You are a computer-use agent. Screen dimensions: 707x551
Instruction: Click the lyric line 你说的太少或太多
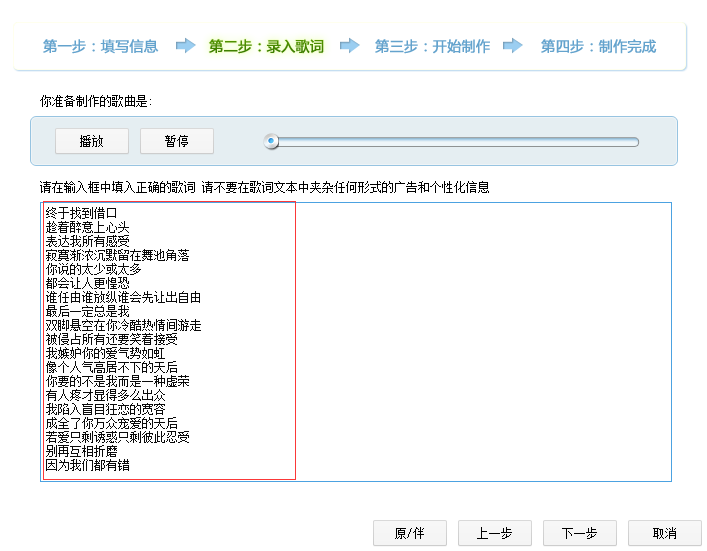[94, 269]
